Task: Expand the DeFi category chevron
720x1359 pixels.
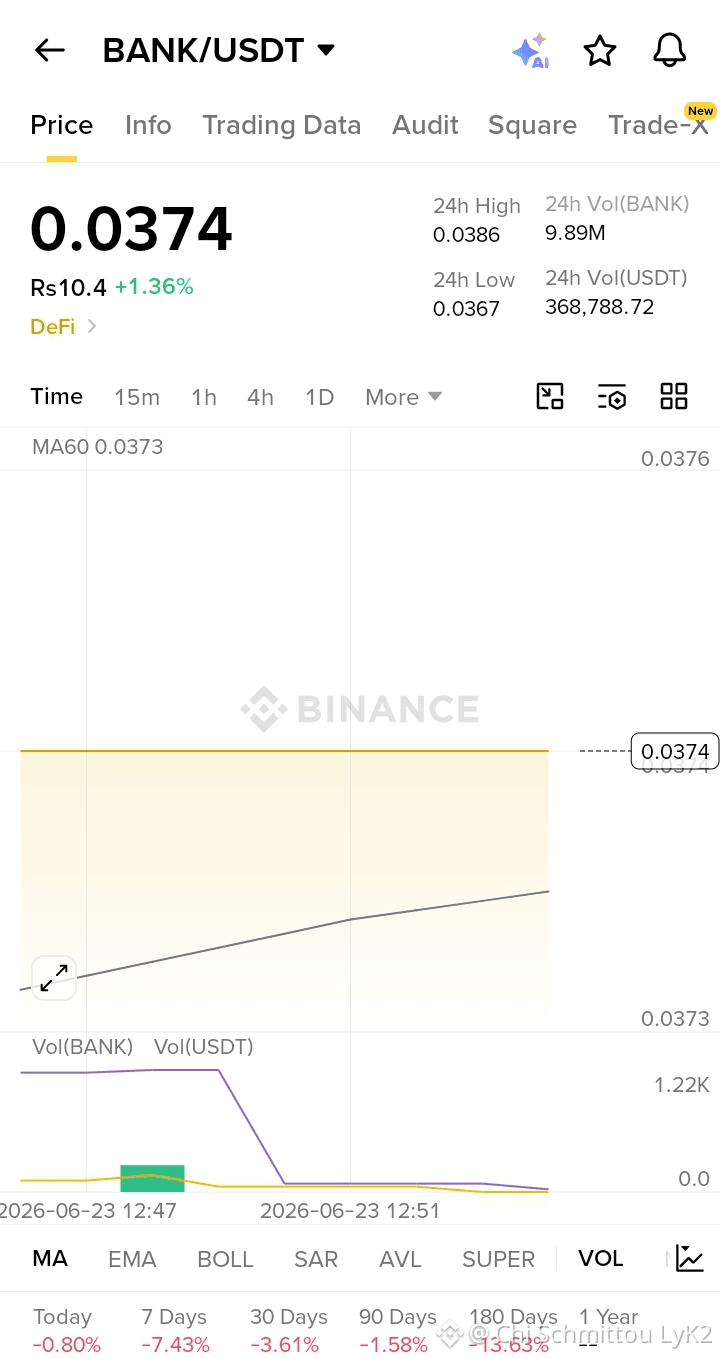Action: pyautogui.click(x=92, y=326)
